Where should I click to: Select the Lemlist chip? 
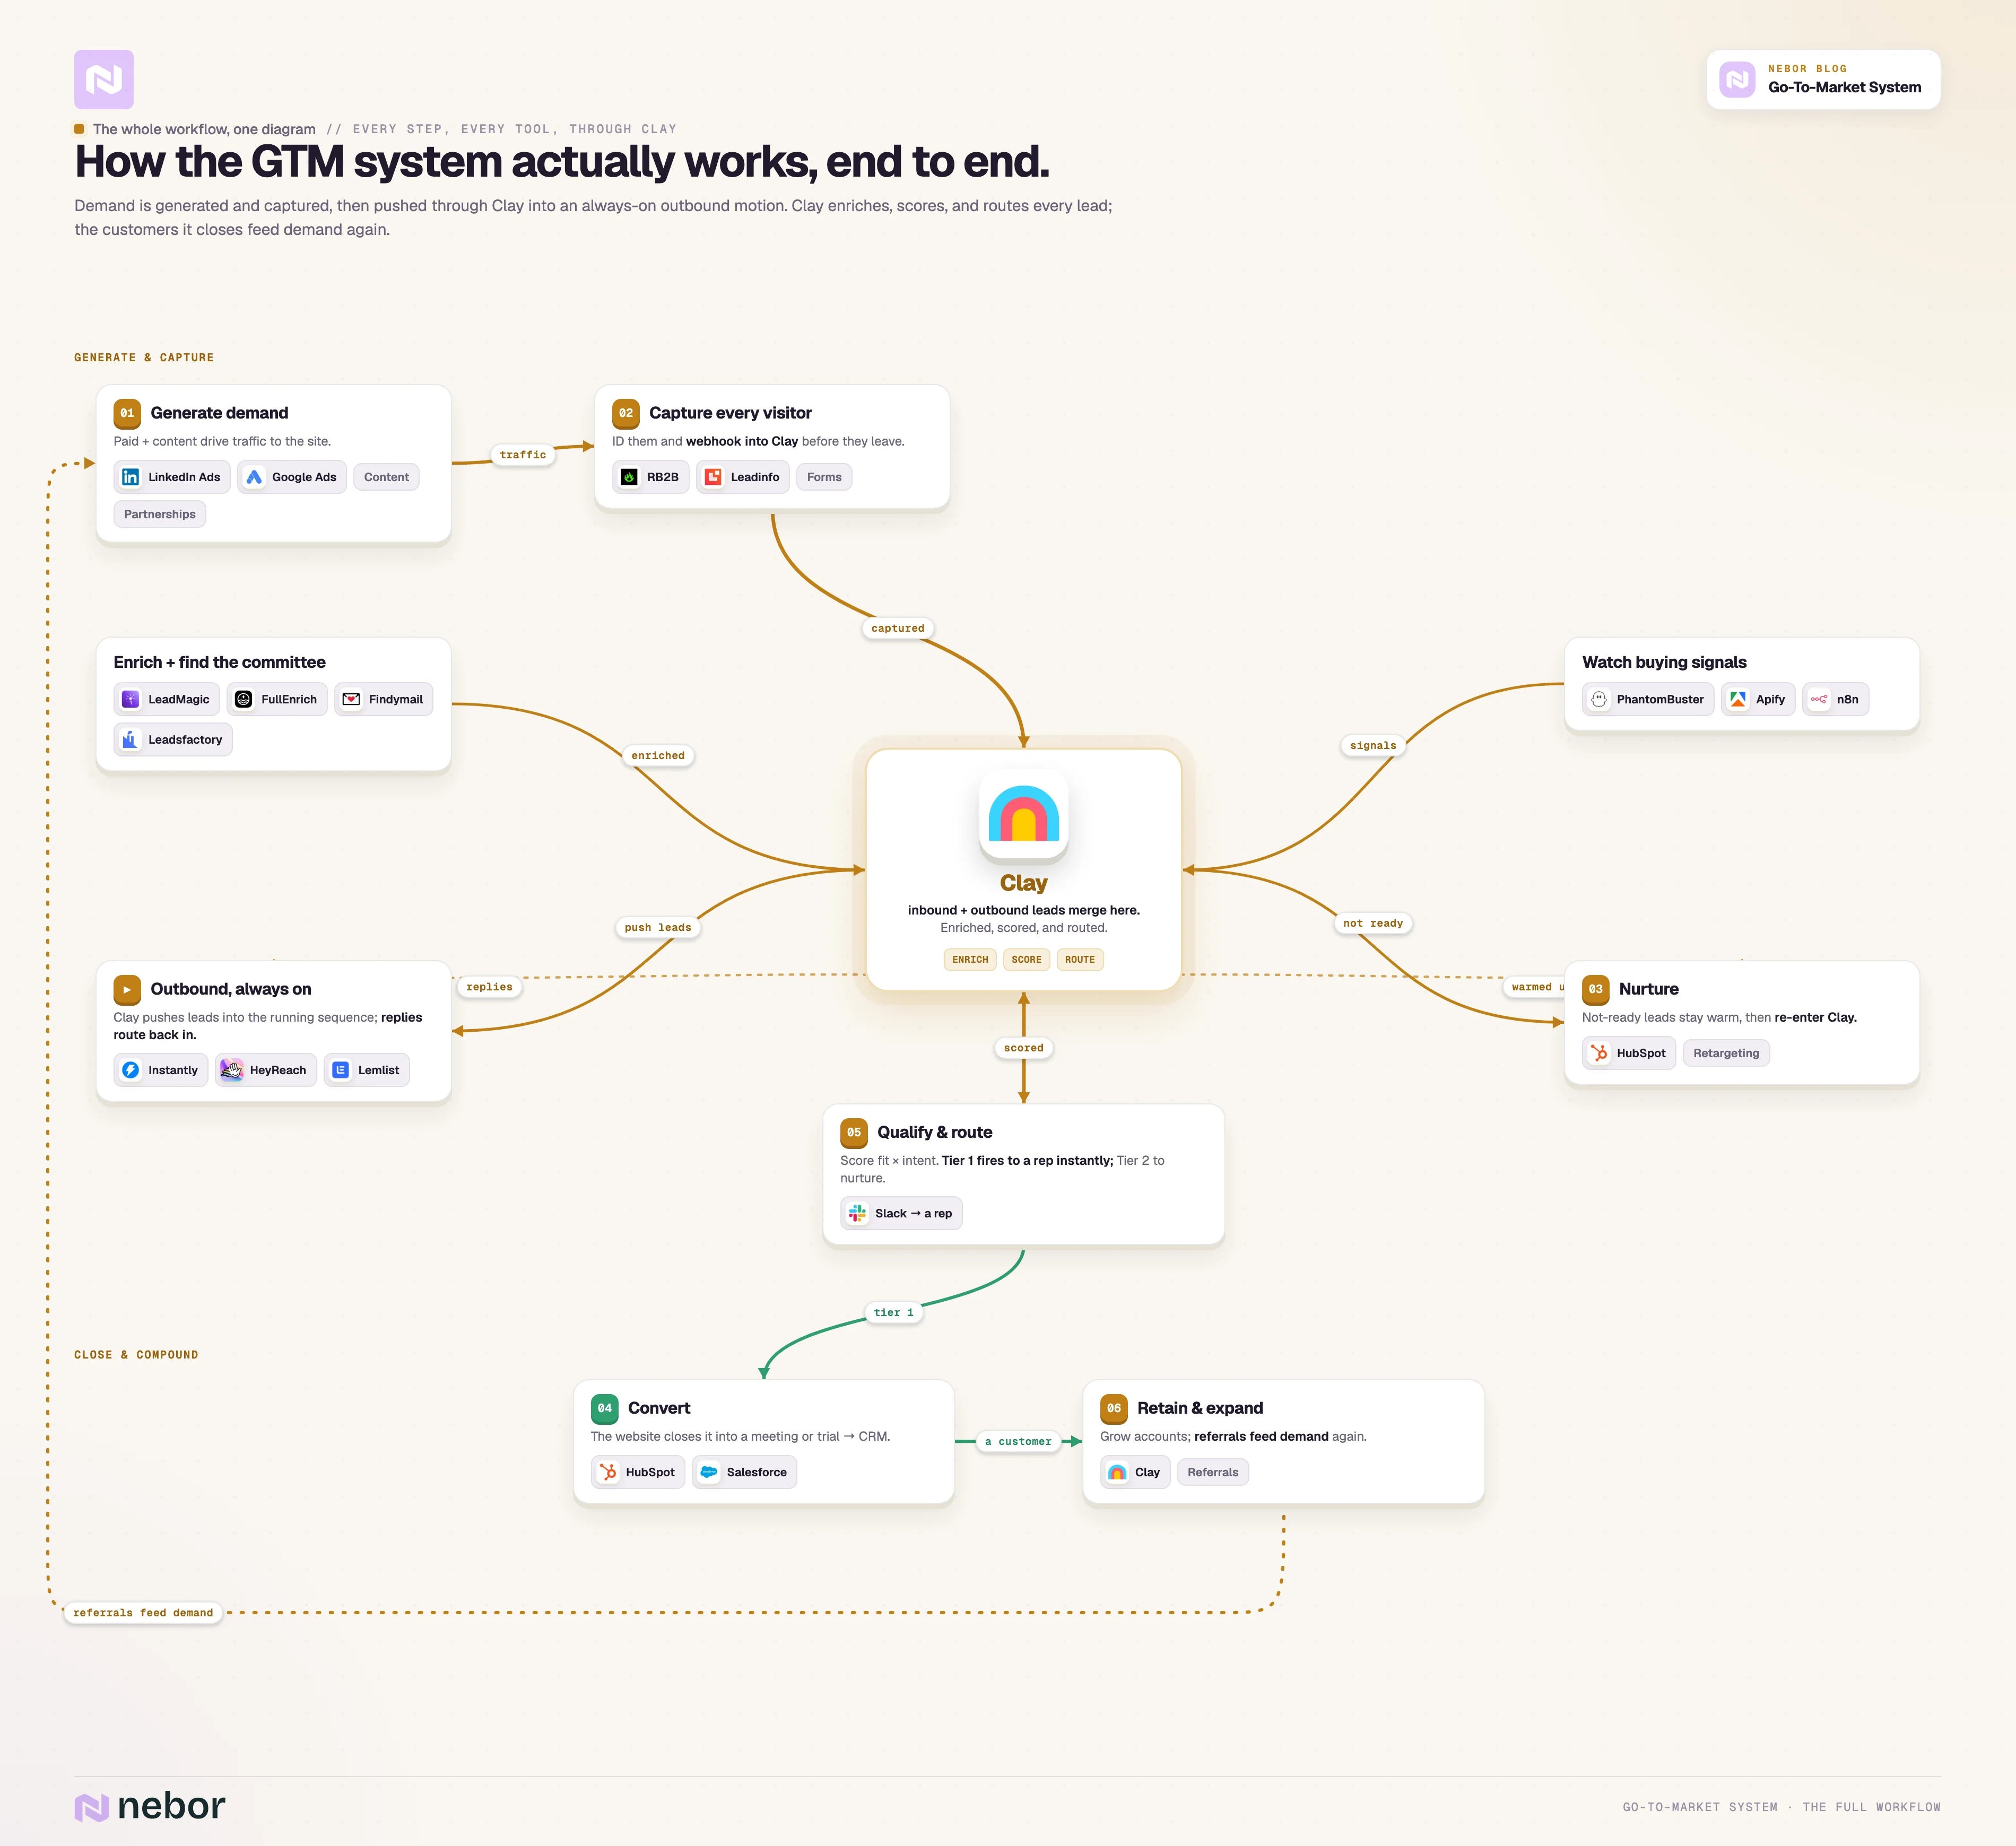click(367, 1069)
